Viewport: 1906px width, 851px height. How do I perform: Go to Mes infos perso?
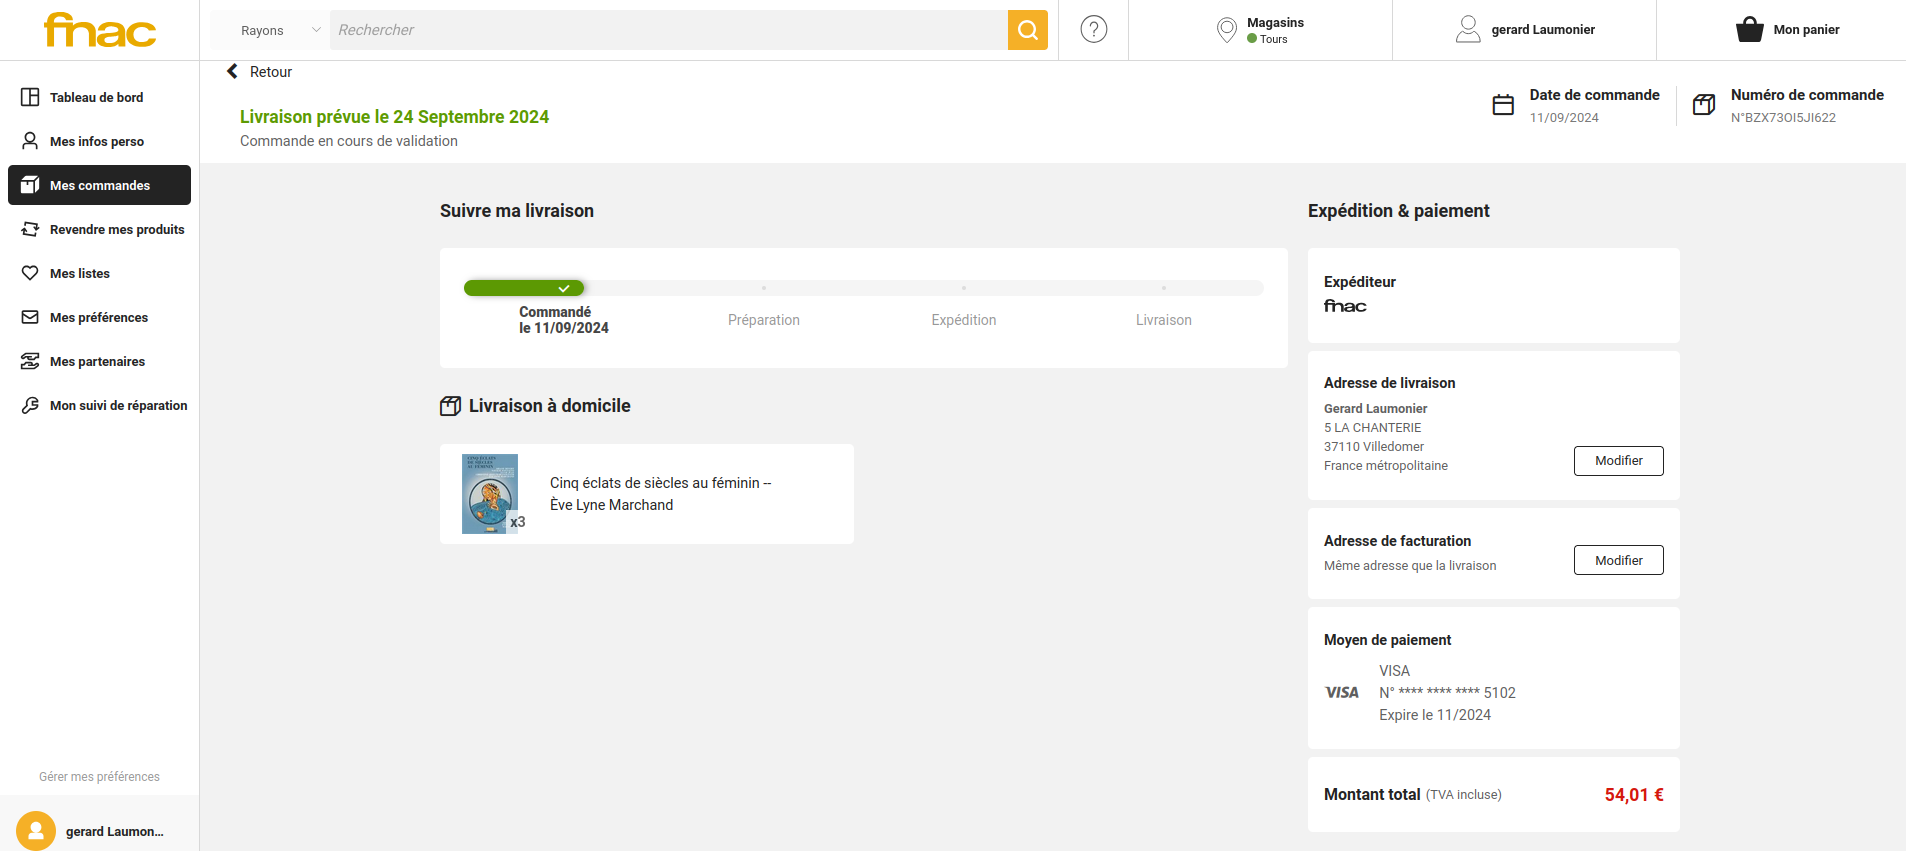click(x=96, y=141)
